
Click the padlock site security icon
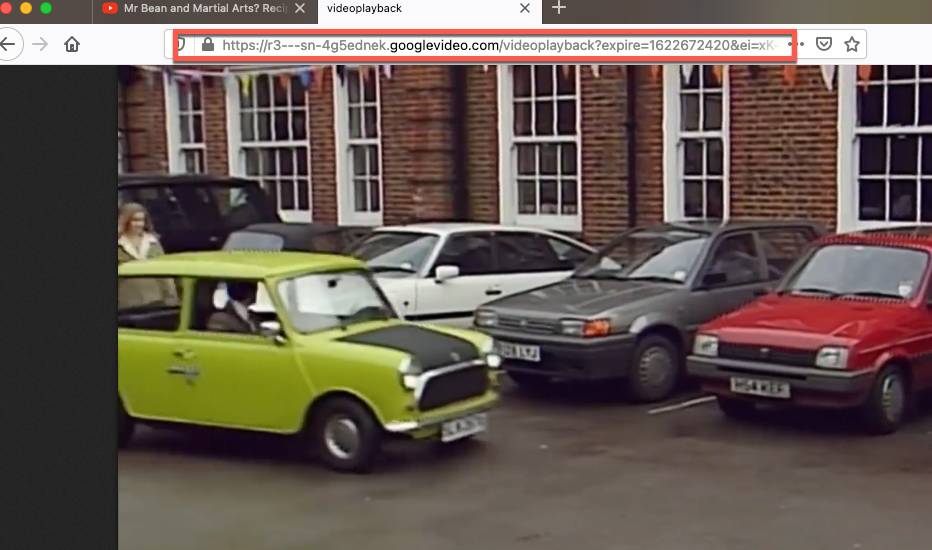[208, 45]
